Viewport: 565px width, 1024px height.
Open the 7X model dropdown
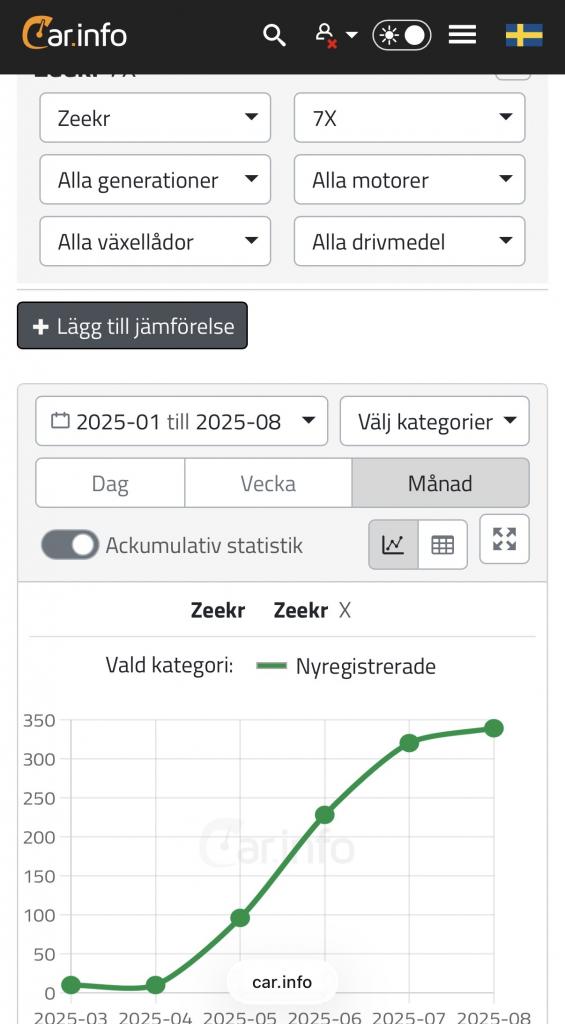(410, 118)
